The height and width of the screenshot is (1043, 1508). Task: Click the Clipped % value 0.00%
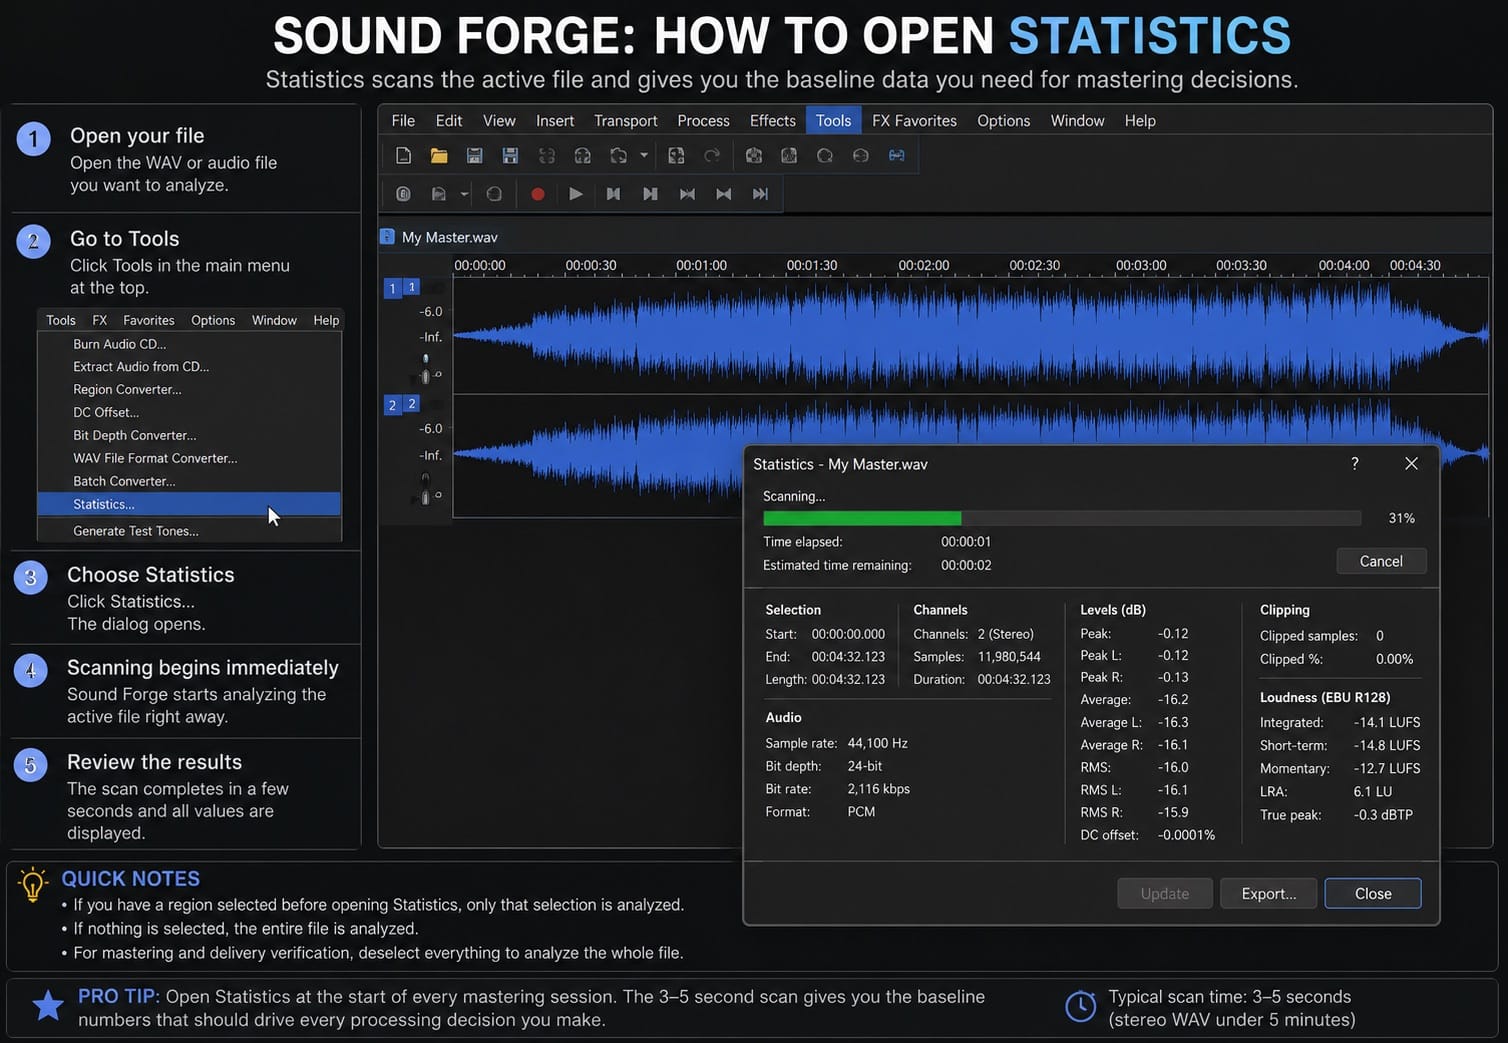[x=1394, y=659]
